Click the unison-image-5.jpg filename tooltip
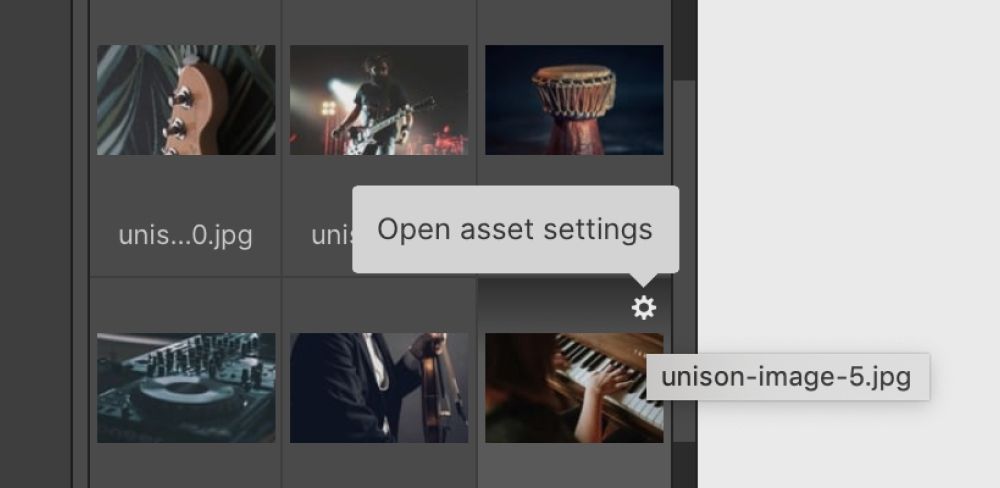This screenshot has width=1000, height=488. [788, 377]
